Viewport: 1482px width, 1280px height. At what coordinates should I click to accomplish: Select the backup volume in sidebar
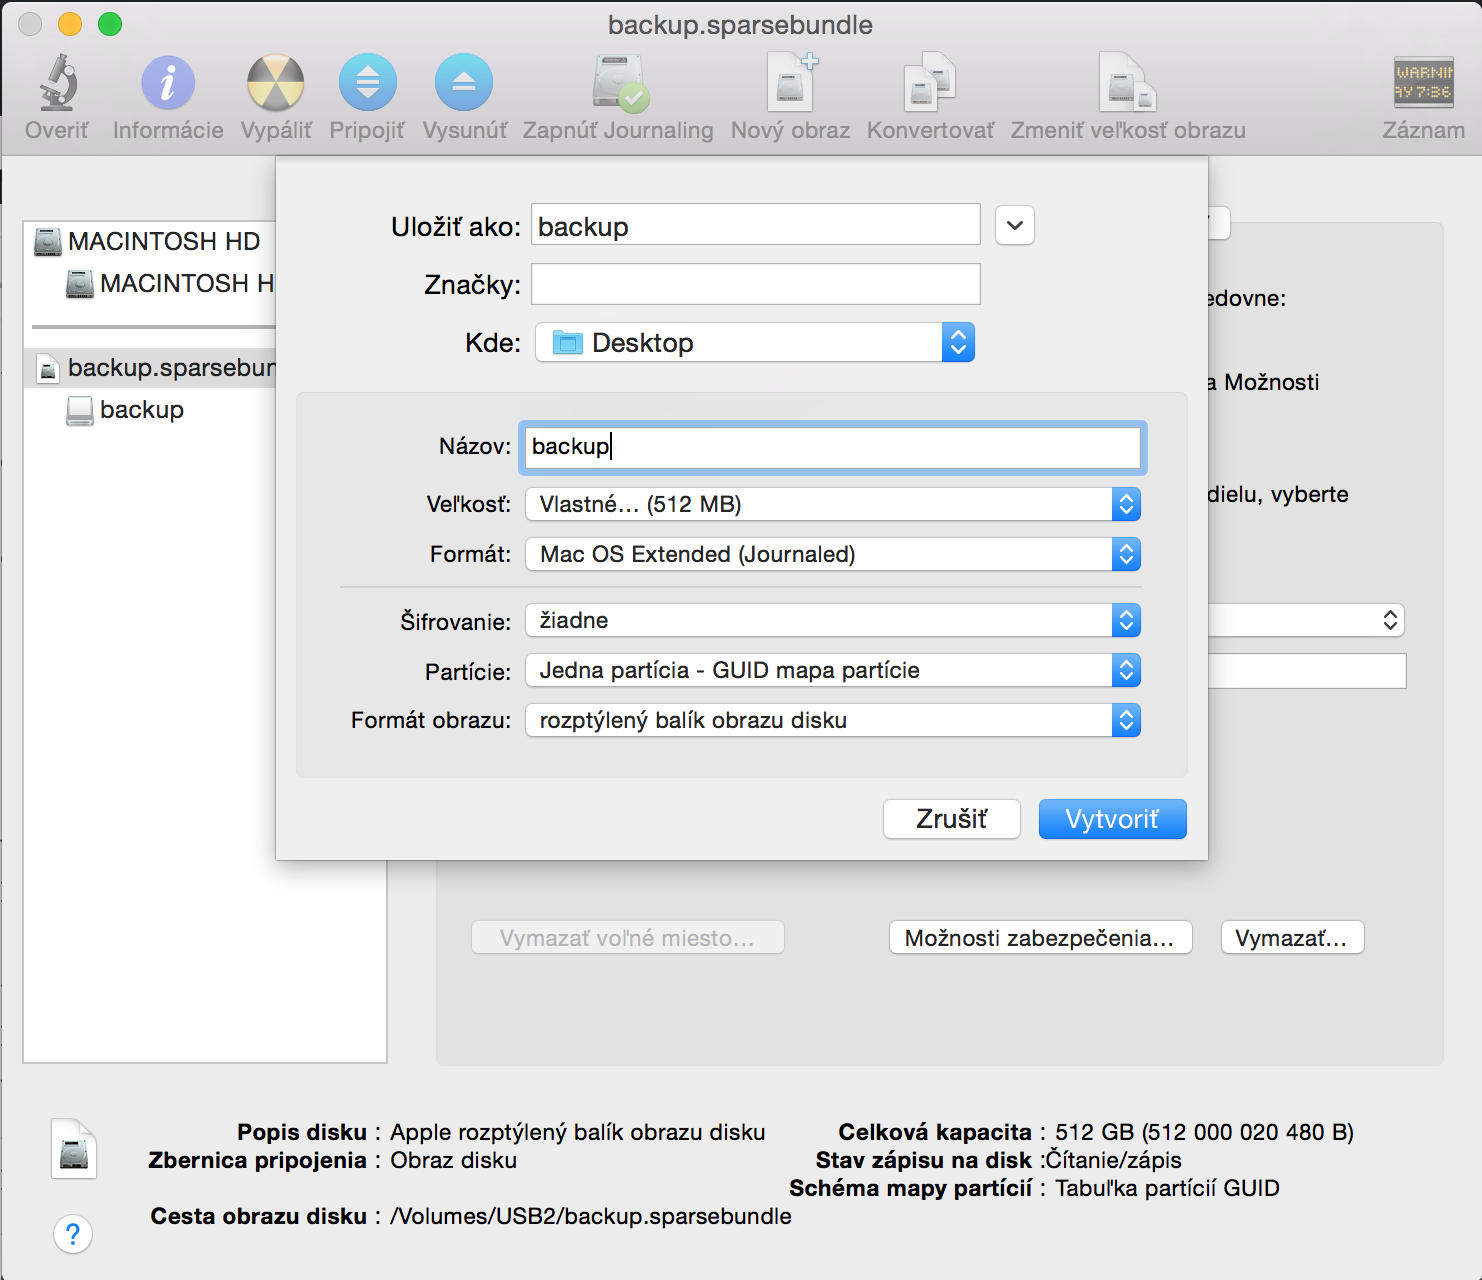click(125, 410)
